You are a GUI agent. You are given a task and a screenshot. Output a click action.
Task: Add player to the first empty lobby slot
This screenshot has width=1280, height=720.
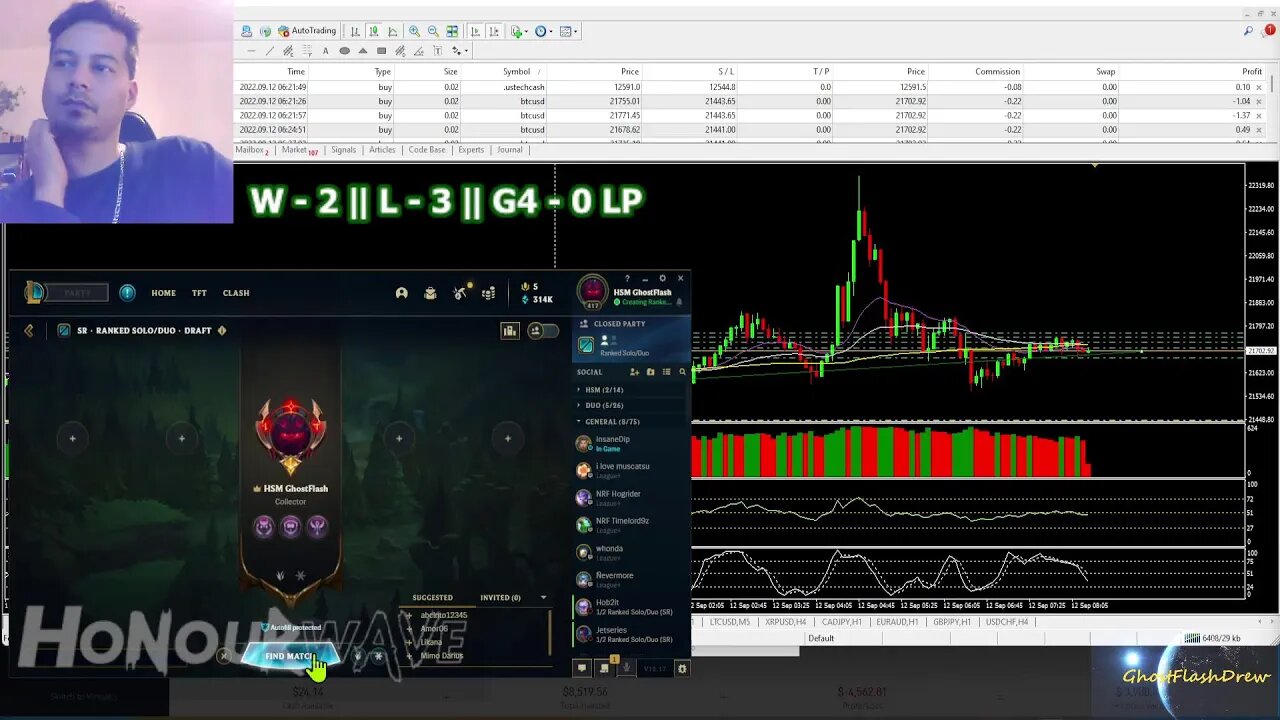[72, 438]
